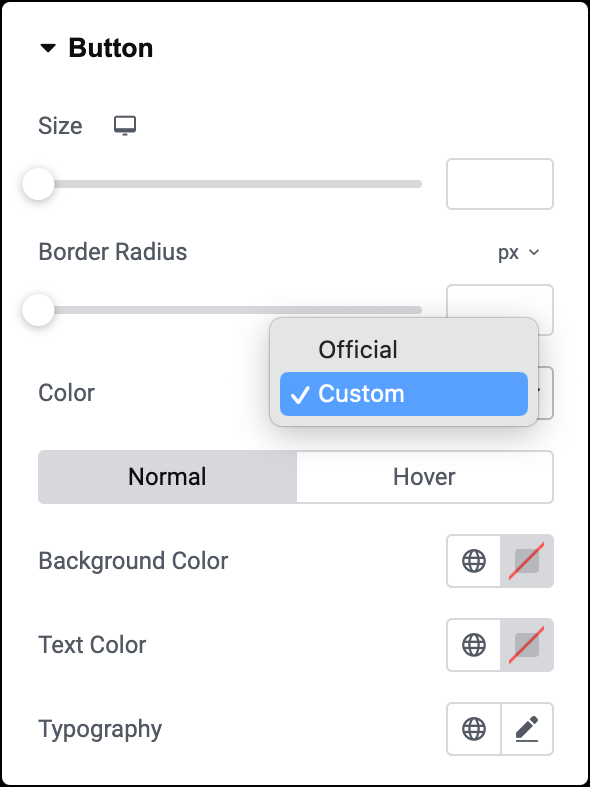Pick the Background Color swatch

(527, 561)
